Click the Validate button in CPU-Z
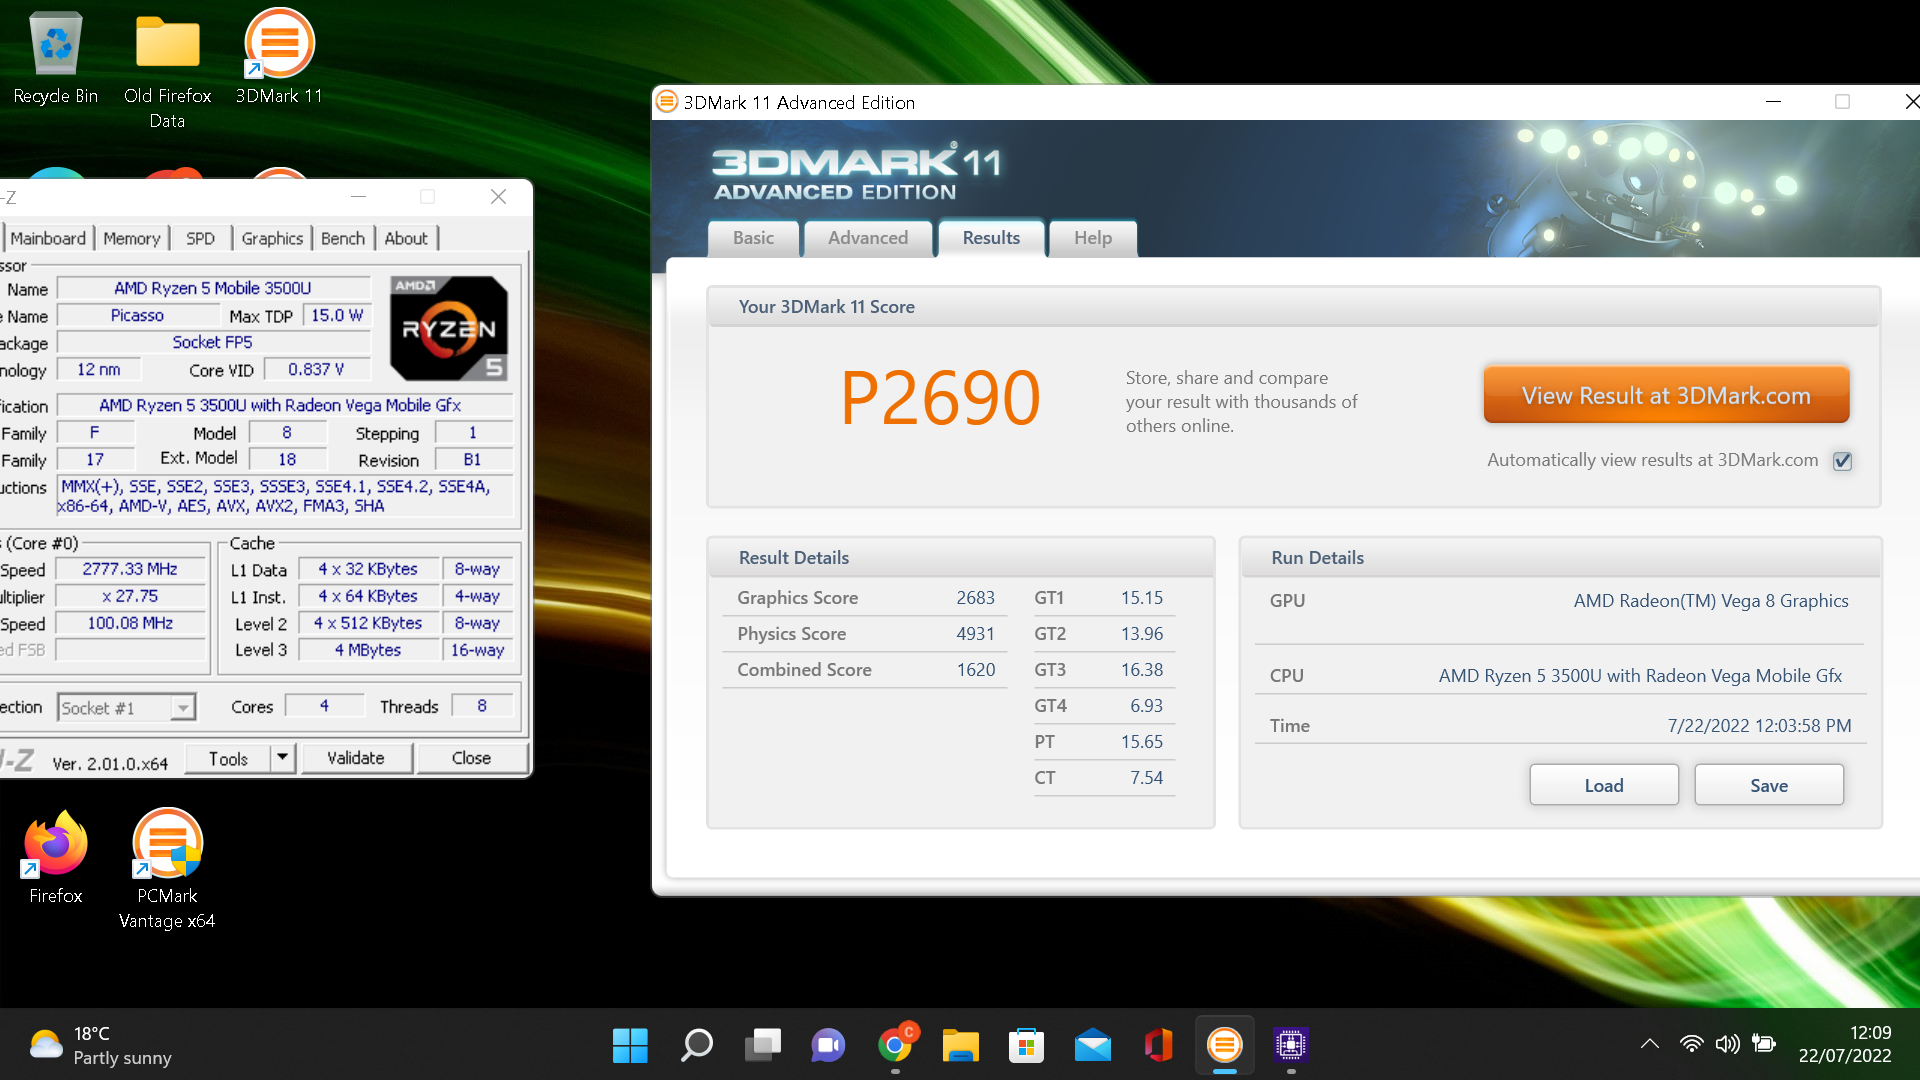 coord(356,758)
